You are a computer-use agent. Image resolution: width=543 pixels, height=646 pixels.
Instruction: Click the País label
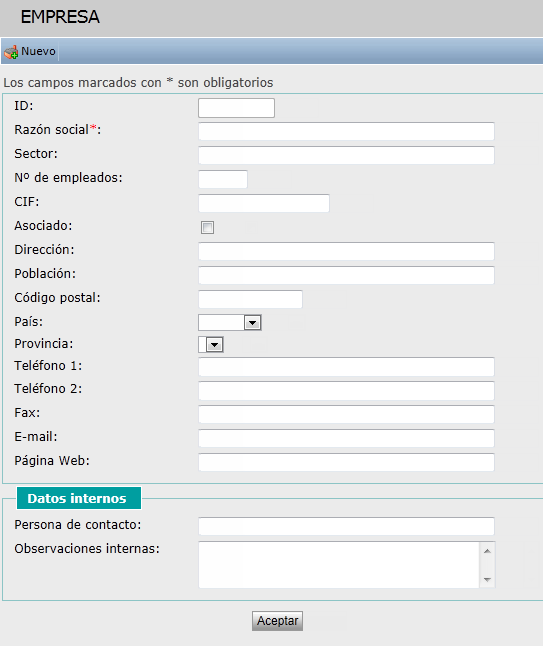tap(28, 321)
